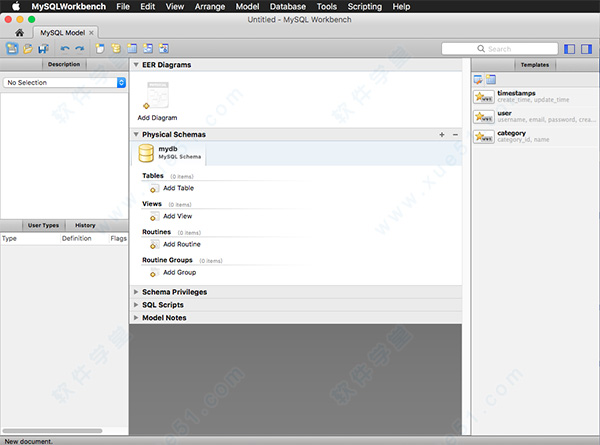Open the Scripting menu
This screenshot has height=445, width=600.
click(x=365, y=7)
